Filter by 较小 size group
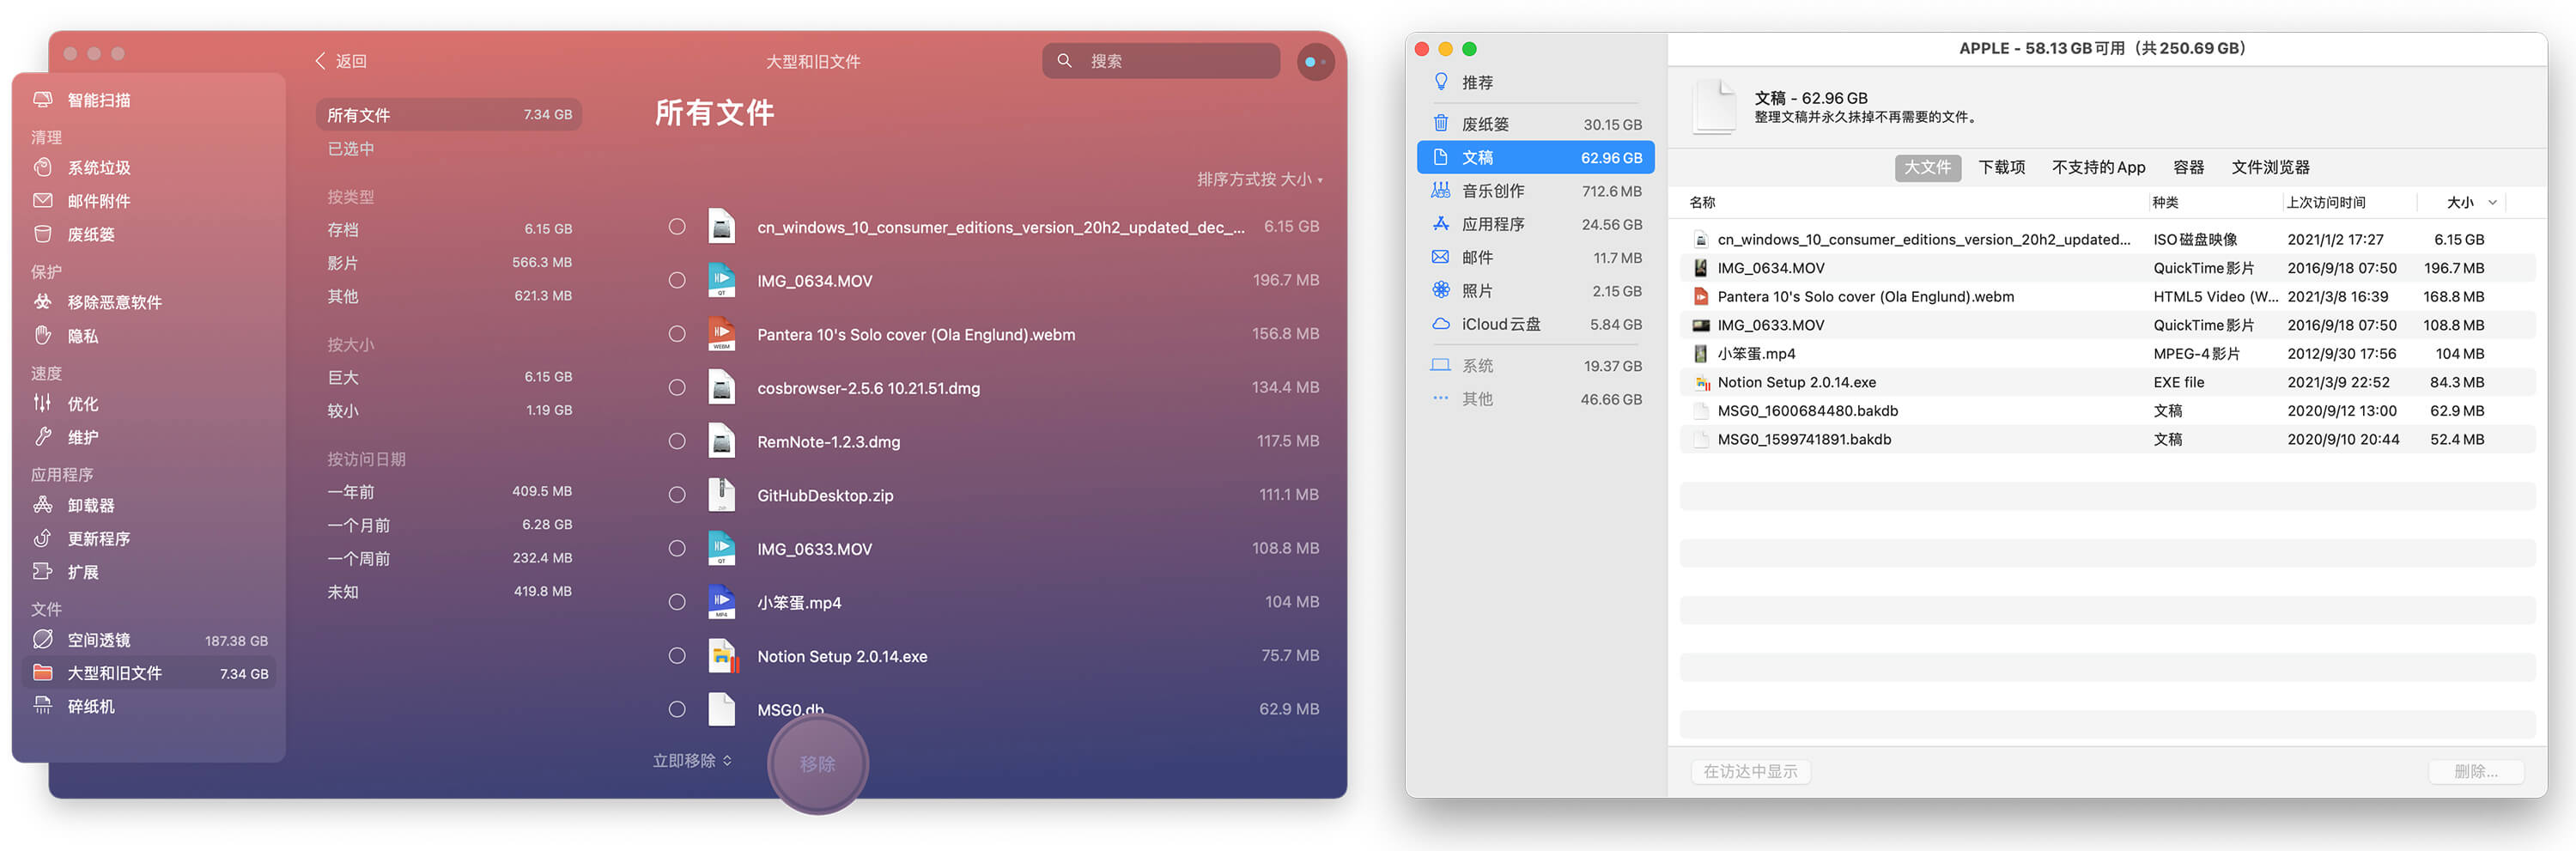Viewport: 2576px width, 851px height. pos(449,410)
